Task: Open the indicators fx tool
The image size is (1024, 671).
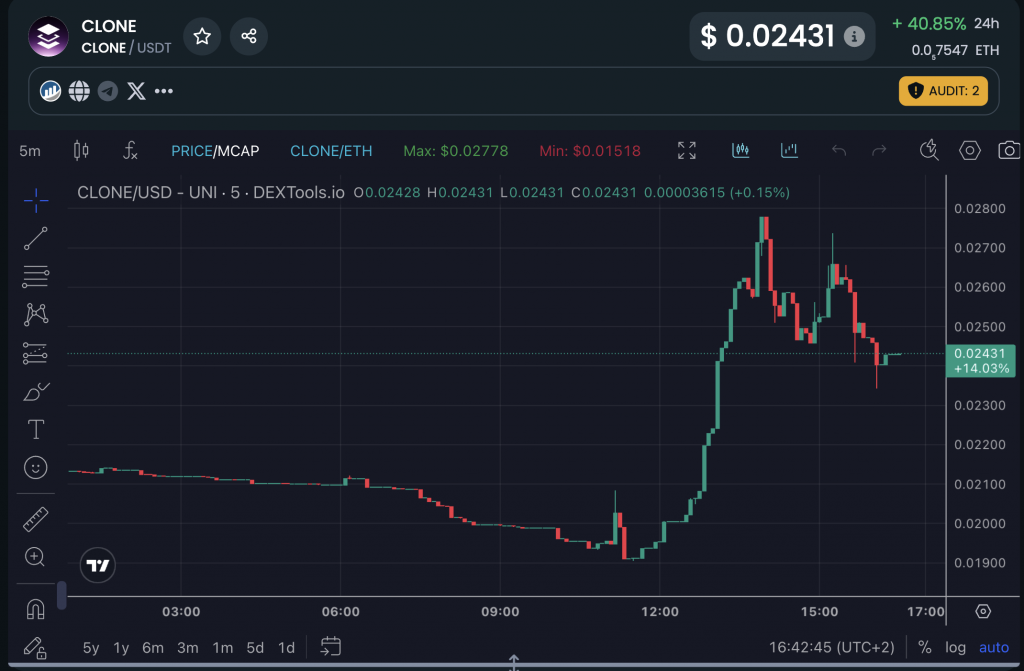Action: tap(130, 151)
